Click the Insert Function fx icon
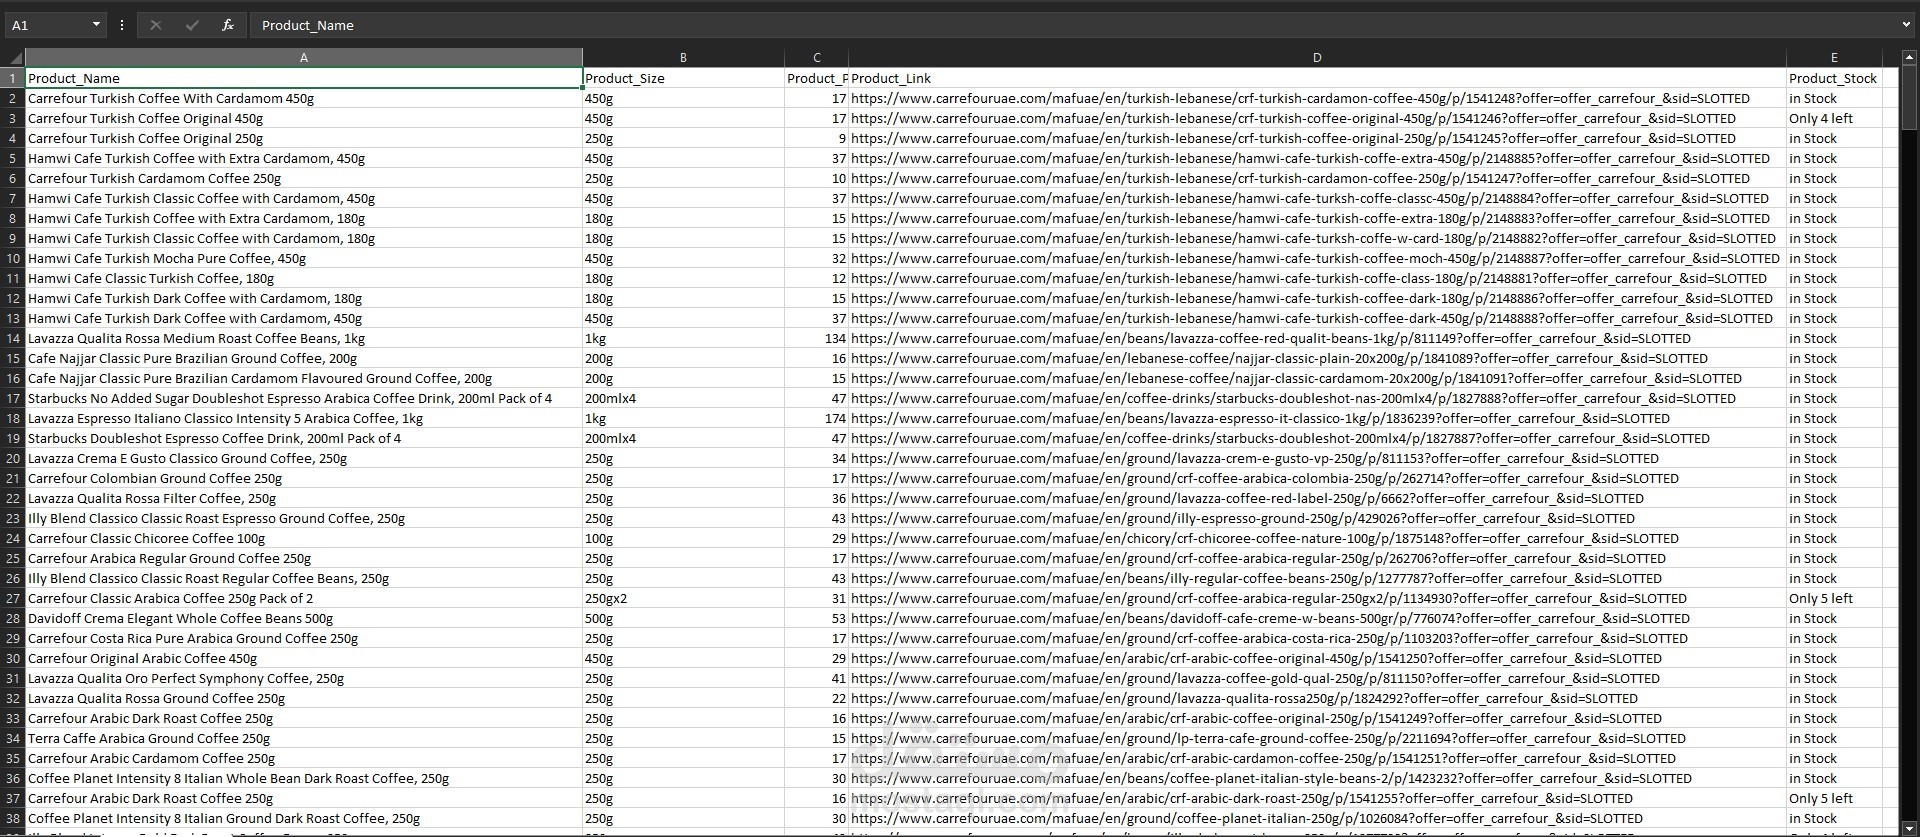 228,25
